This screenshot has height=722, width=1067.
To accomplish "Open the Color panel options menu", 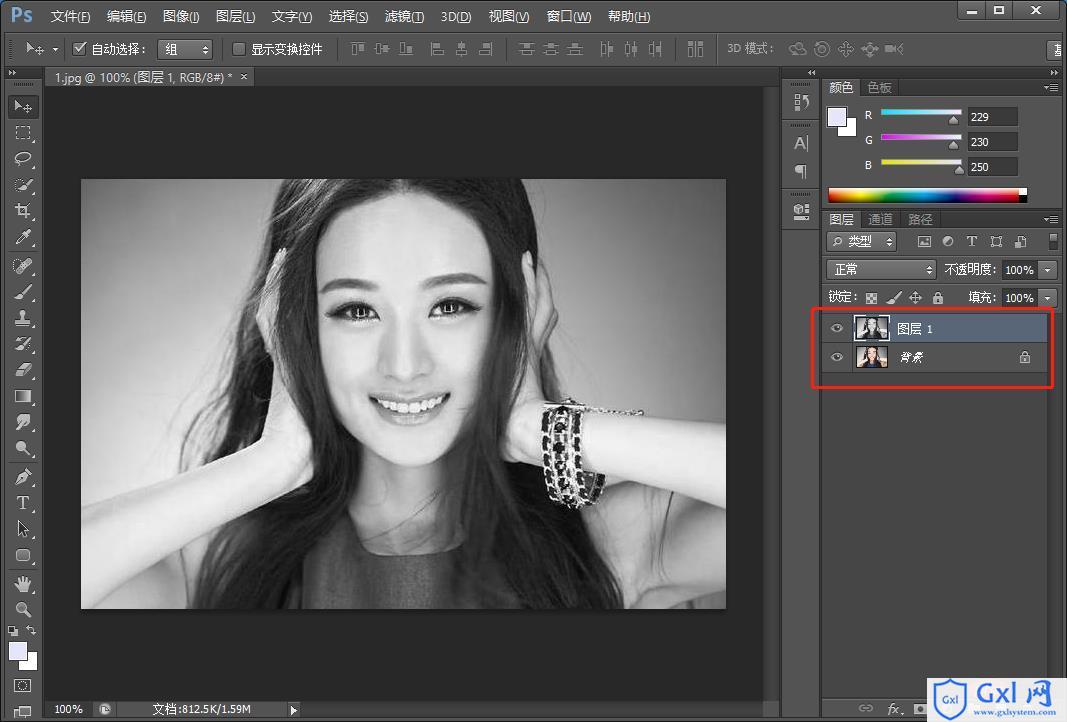I will click(x=1051, y=87).
